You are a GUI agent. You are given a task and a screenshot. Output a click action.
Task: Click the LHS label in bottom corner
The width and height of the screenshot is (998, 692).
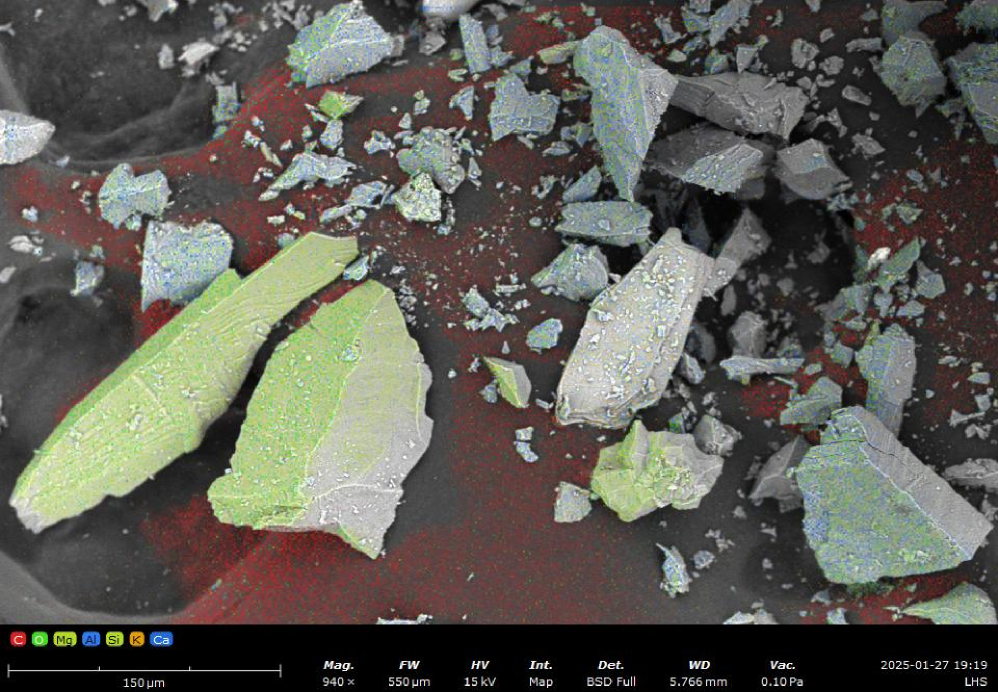click(x=975, y=682)
